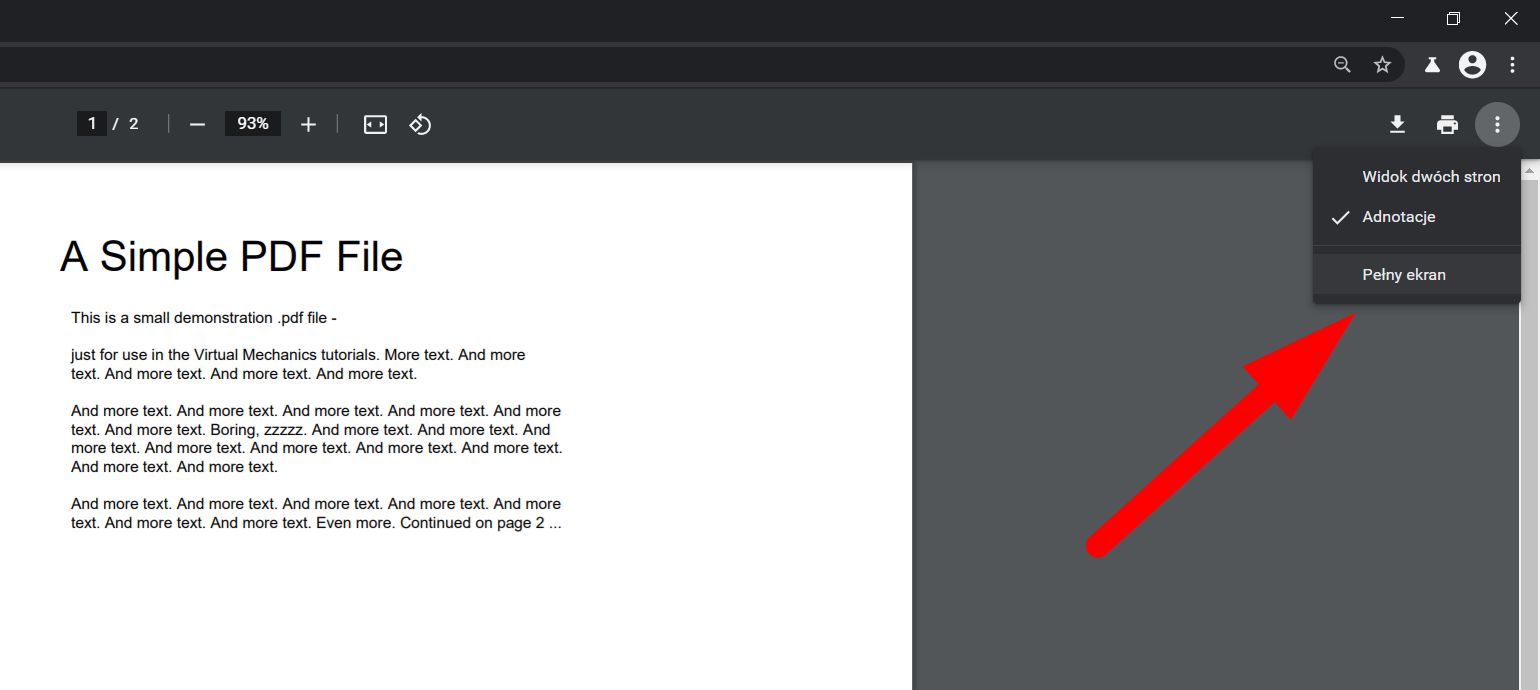Toggle the Adnotacje checkmark option
Image resolution: width=1540 pixels, height=690 pixels.
click(x=1398, y=217)
